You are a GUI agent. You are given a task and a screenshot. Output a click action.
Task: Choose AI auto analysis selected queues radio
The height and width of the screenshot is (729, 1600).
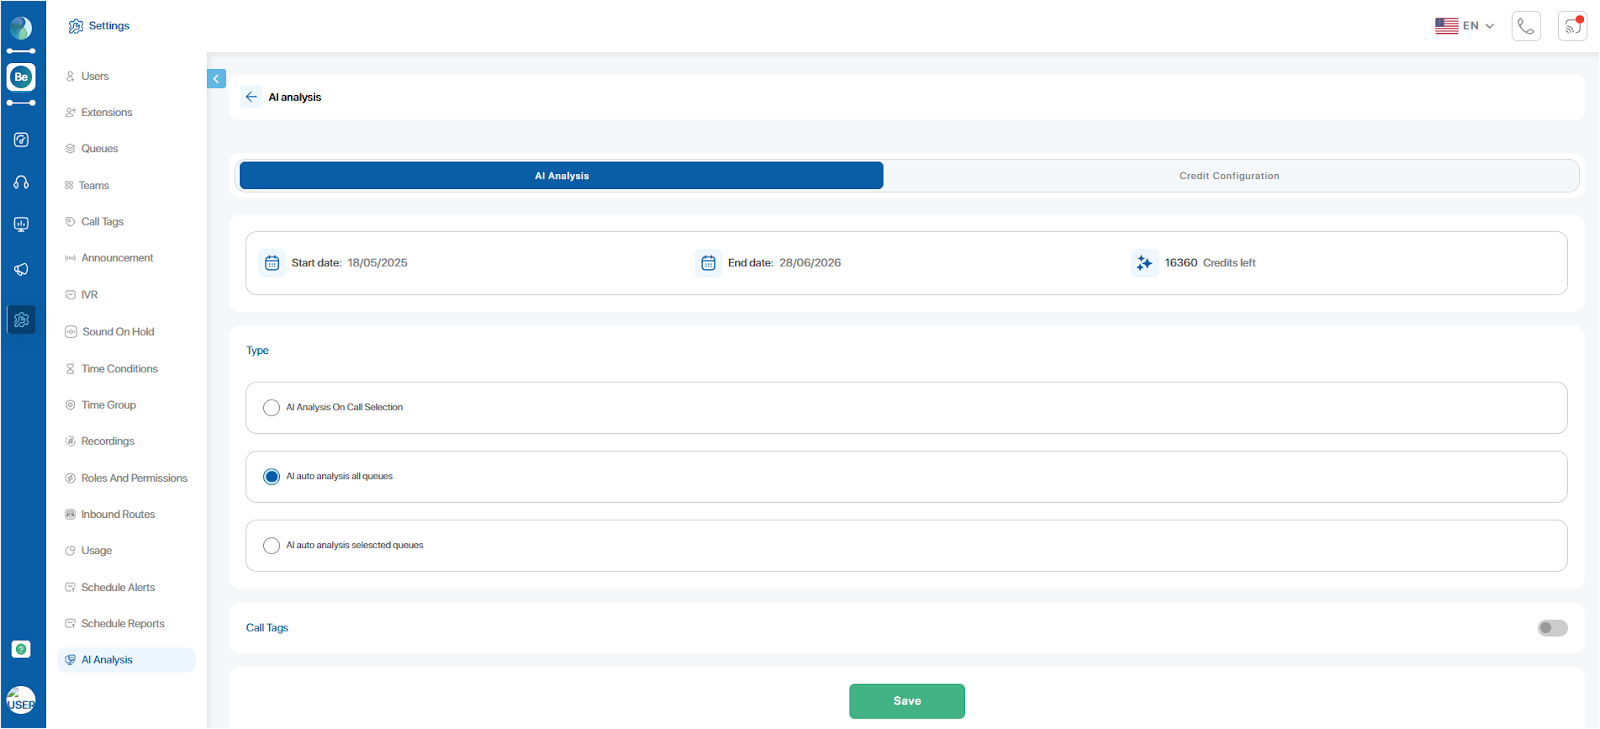(x=271, y=546)
